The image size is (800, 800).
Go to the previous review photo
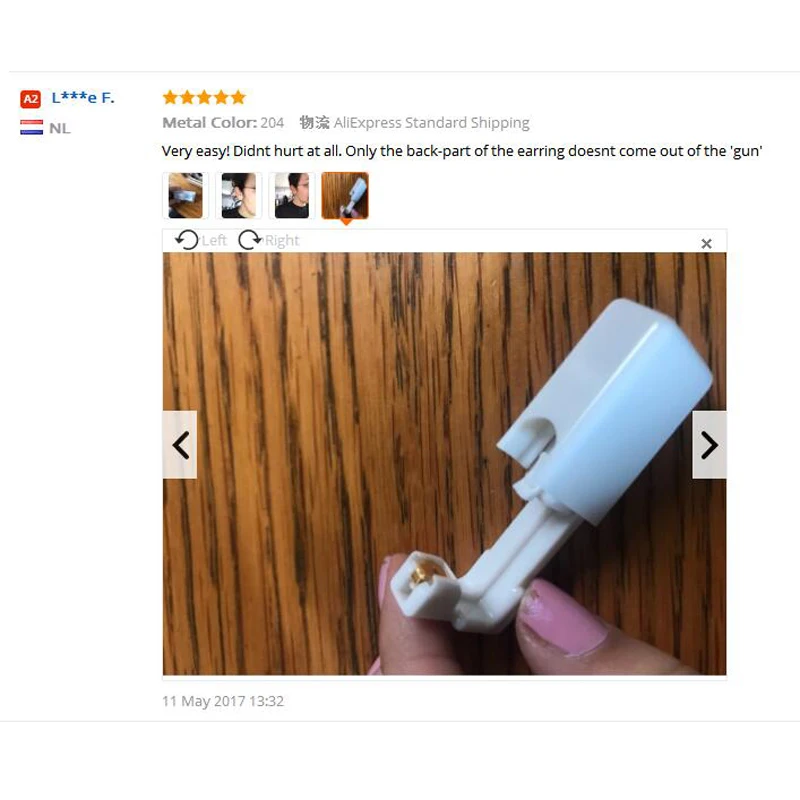click(180, 445)
